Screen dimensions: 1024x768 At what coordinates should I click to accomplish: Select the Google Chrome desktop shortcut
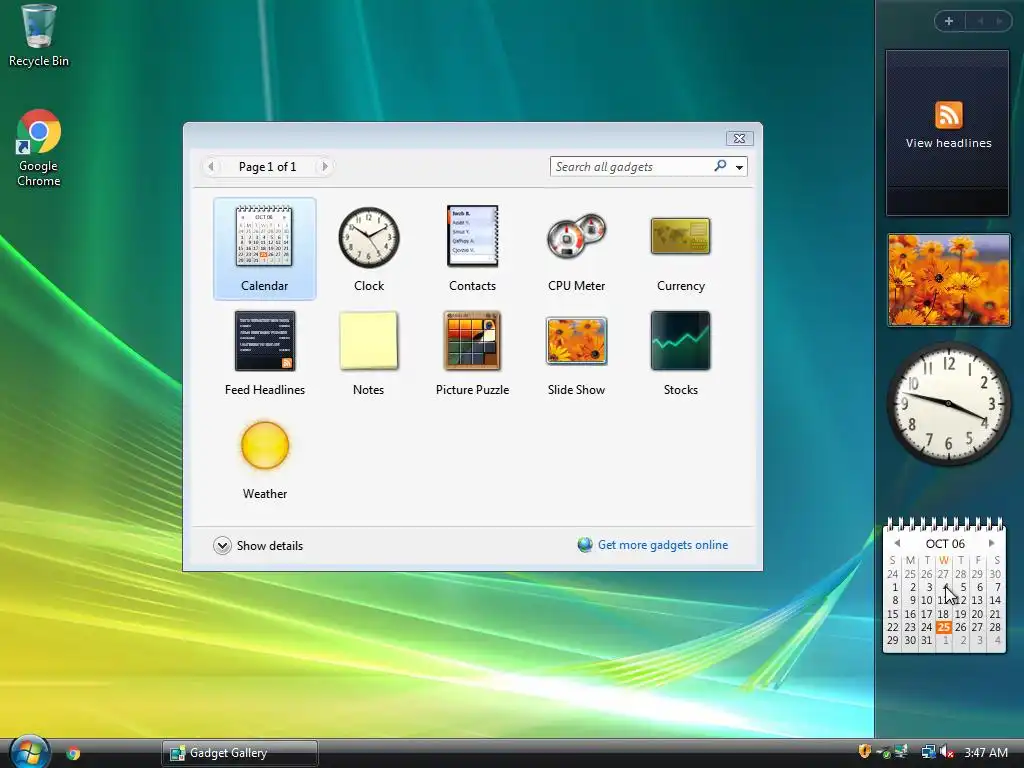[x=39, y=148]
